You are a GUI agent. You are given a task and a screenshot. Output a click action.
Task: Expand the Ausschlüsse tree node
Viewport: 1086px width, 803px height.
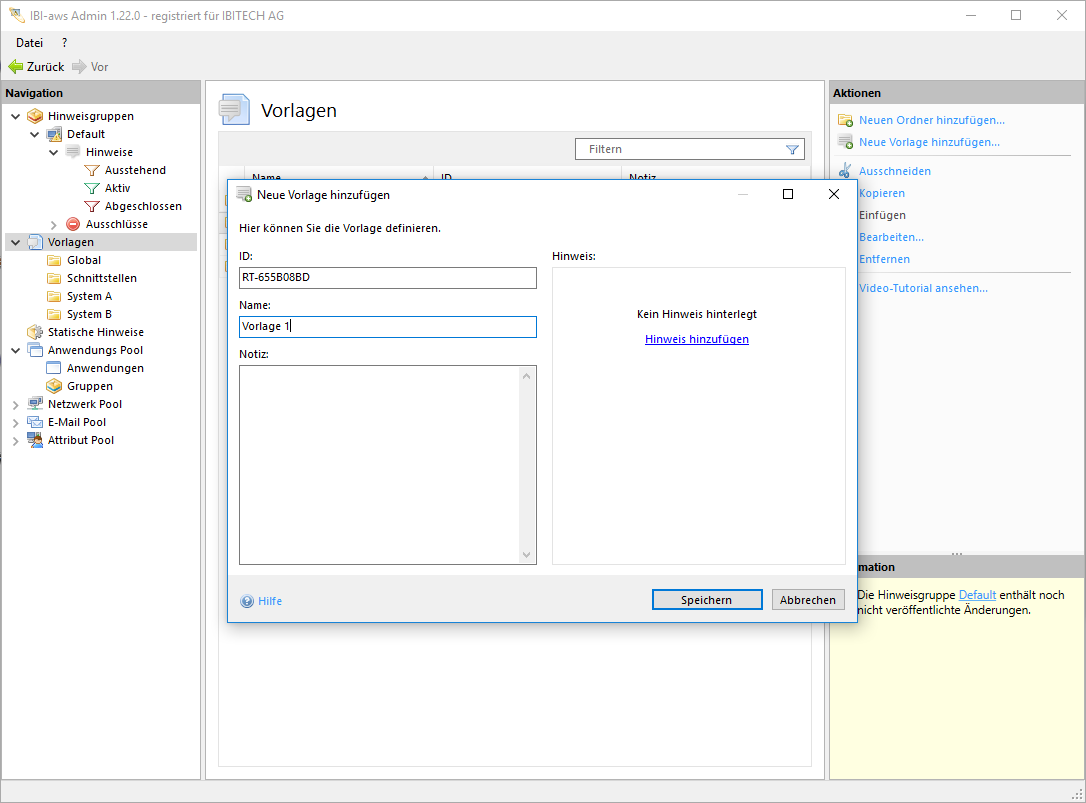[x=54, y=225]
